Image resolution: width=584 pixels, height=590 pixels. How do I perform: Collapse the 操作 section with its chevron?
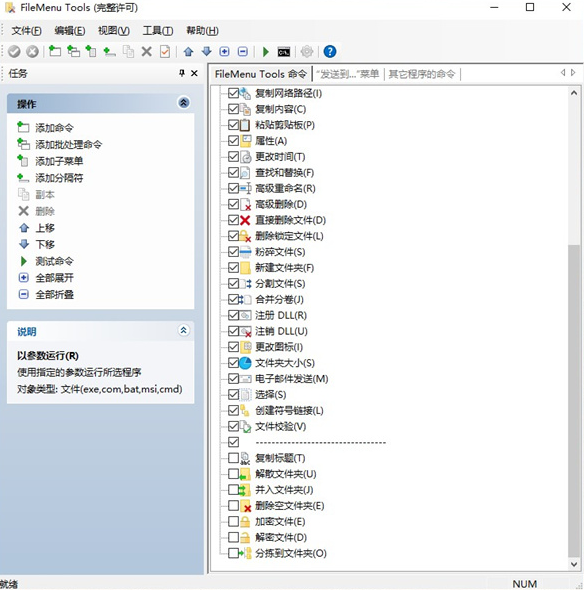pos(184,102)
